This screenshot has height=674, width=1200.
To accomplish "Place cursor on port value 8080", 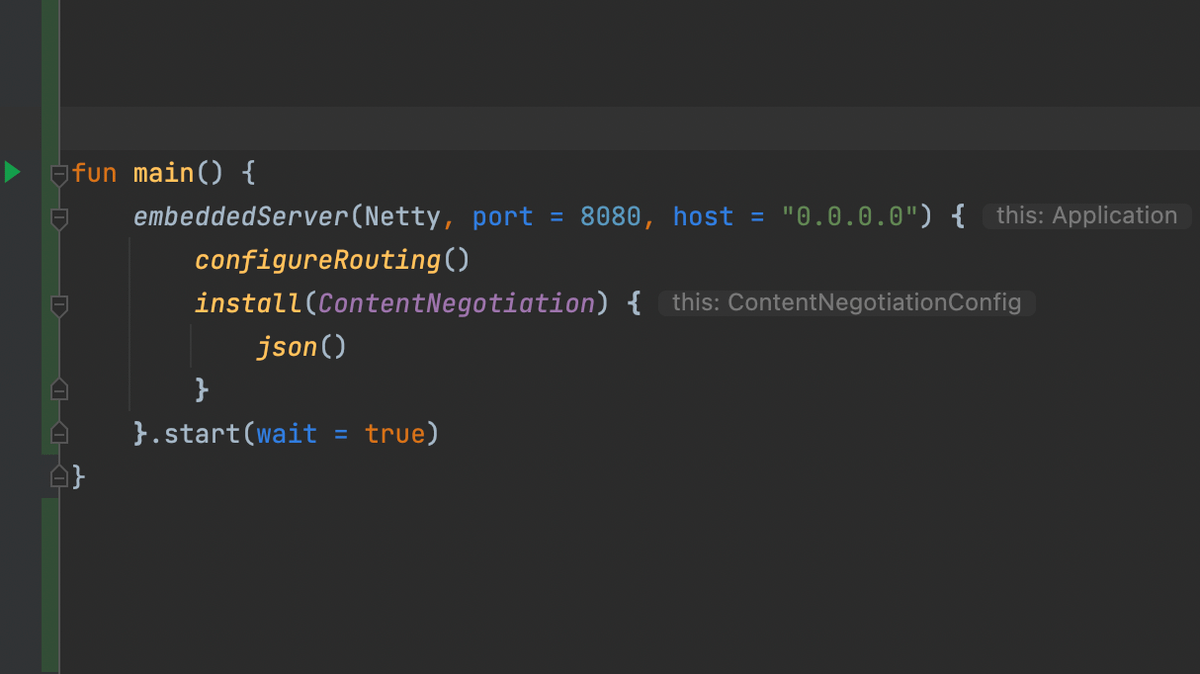I will point(610,217).
